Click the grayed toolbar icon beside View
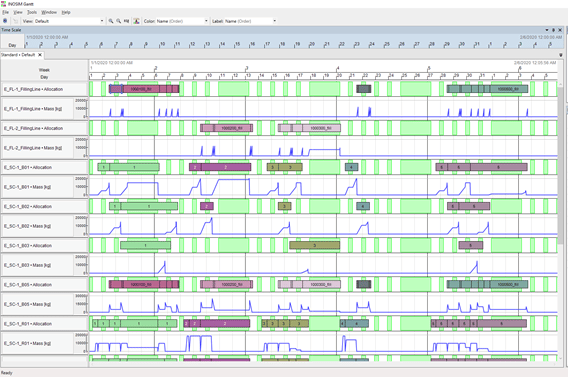The width and height of the screenshot is (568, 377). [x=15, y=21]
